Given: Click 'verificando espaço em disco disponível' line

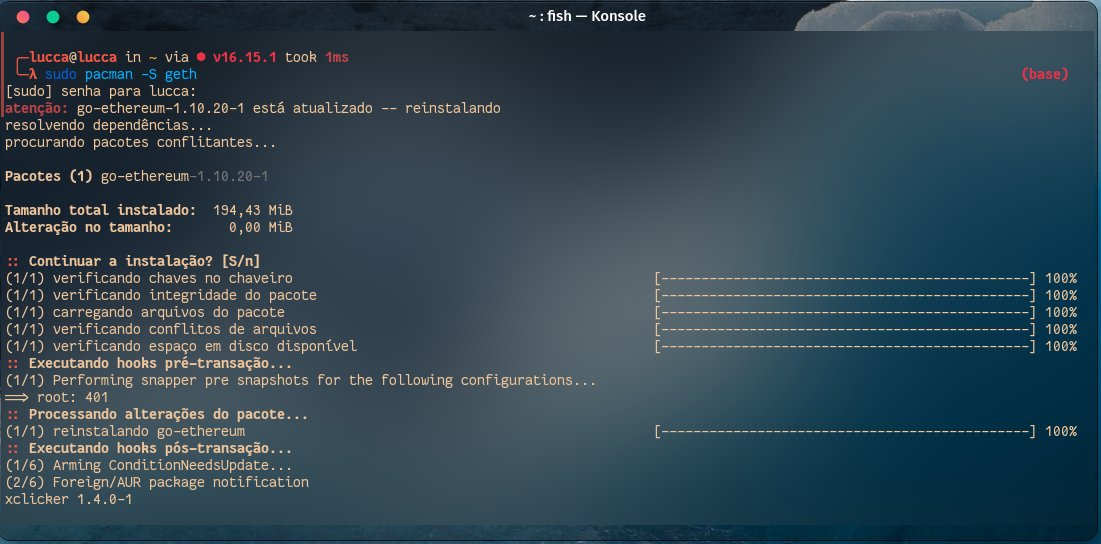Looking at the screenshot, I should tap(181, 346).
